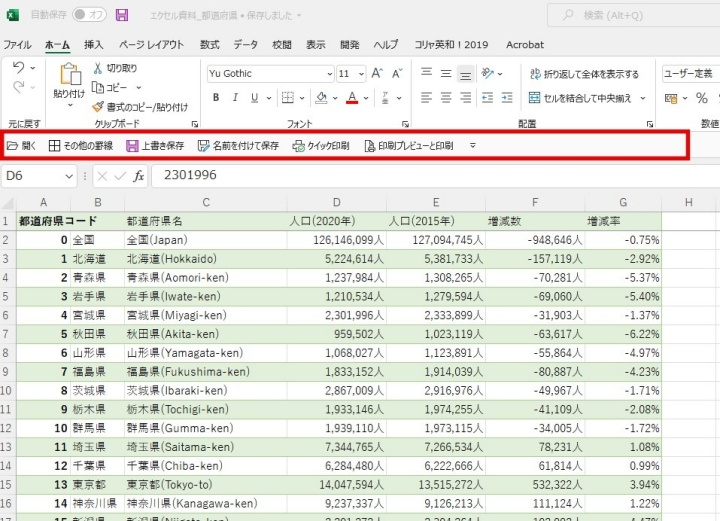Image resolution: width=720 pixels, height=521 pixels.
Task: Click 上書き保存 in quick access toolbar
Action: (155, 146)
